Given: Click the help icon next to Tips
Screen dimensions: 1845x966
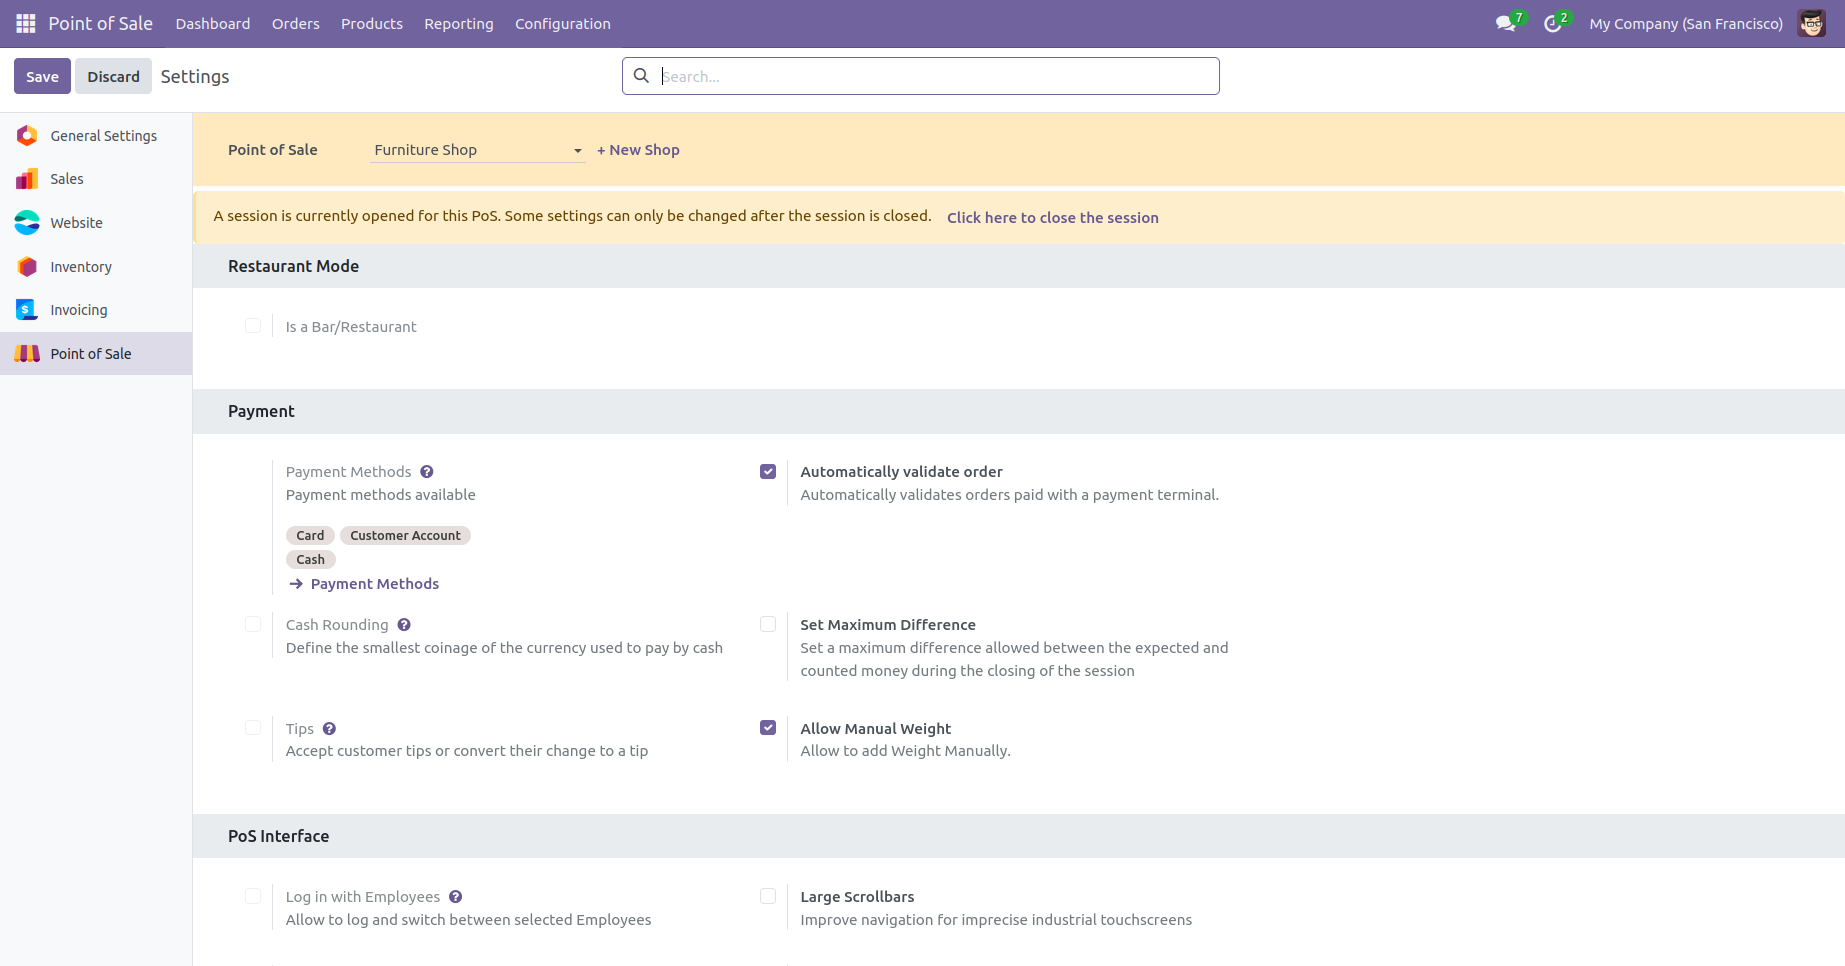Looking at the screenshot, I should coord(329,729).
